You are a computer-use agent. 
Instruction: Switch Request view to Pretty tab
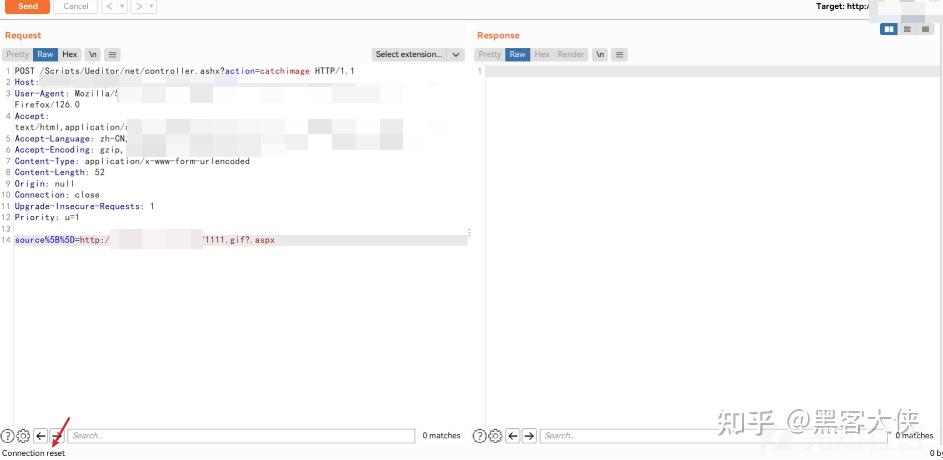[x=17, y=54]
